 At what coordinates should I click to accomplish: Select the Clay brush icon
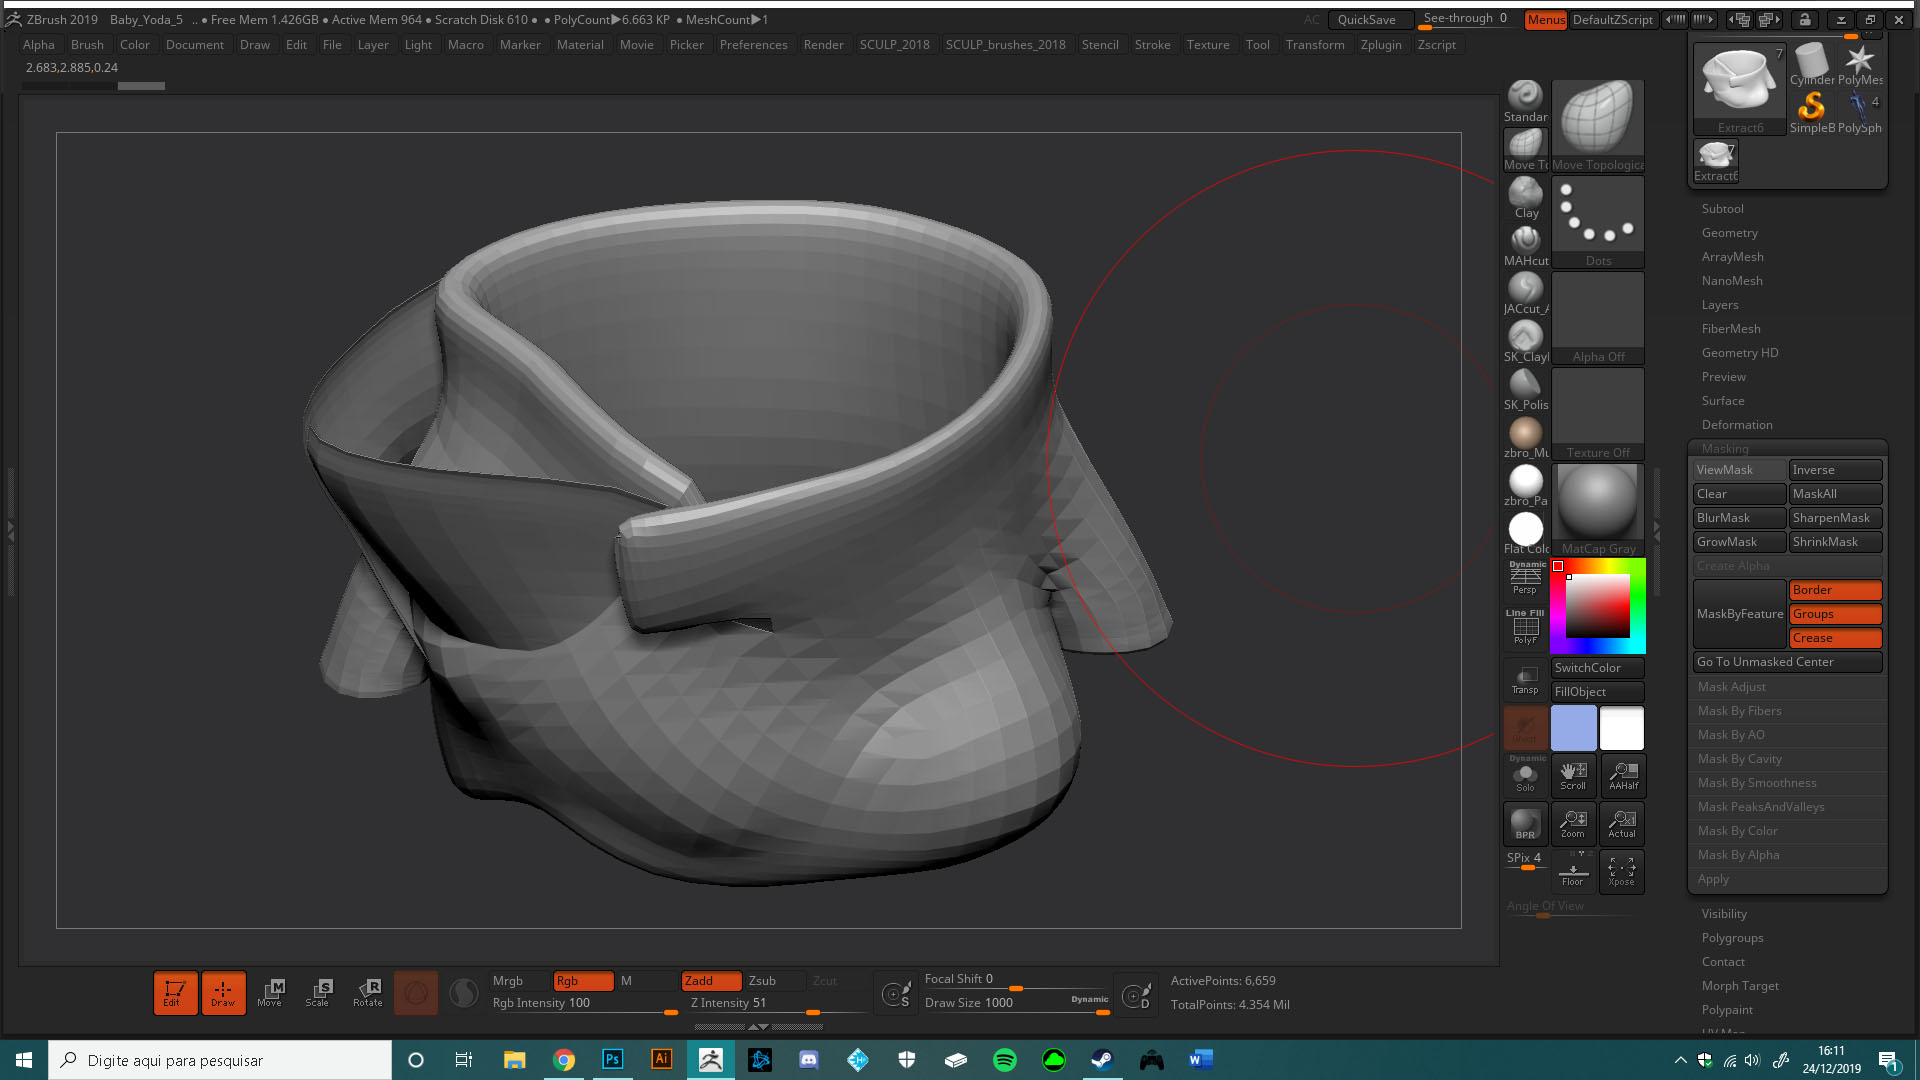[x=1525, y=198]
